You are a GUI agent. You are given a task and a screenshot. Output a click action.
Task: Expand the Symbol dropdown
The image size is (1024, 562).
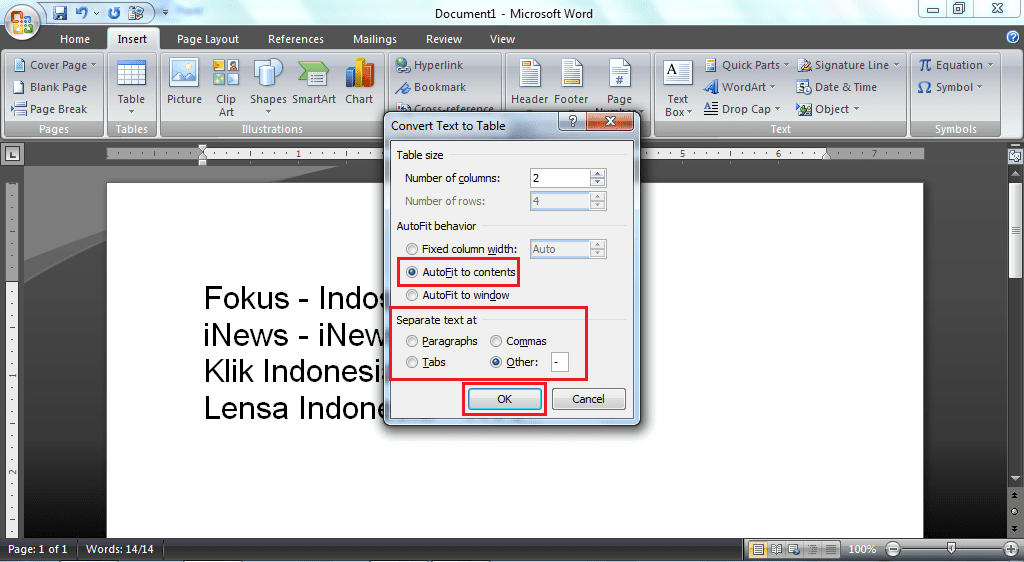[979, 87]
